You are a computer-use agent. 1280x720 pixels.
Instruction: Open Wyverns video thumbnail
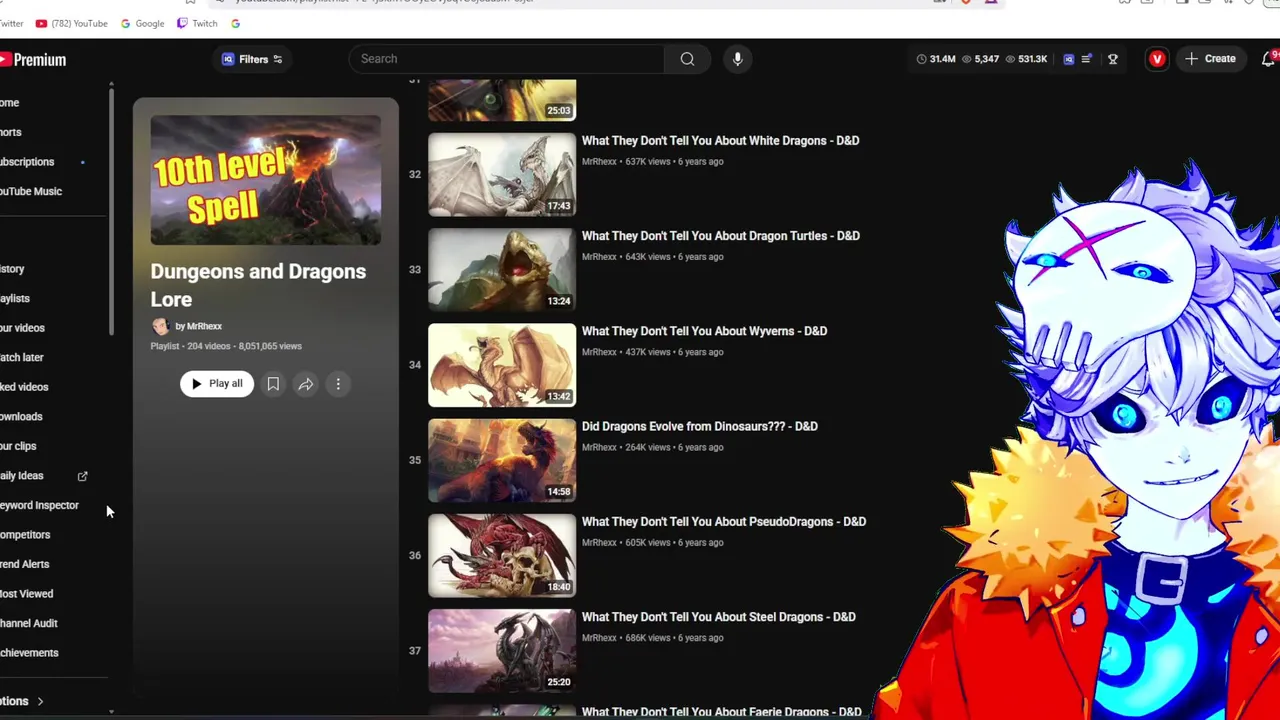502,365
